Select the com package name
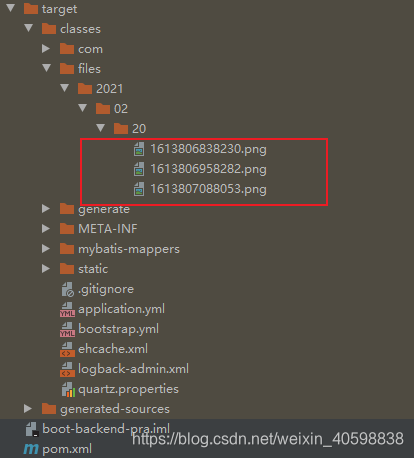 click(x=90, y=49)
